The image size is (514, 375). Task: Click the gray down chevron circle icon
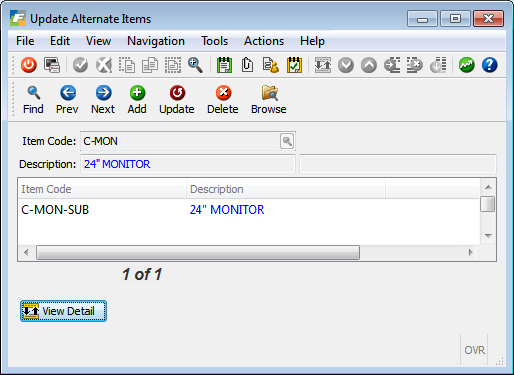(x=346, y=65)
